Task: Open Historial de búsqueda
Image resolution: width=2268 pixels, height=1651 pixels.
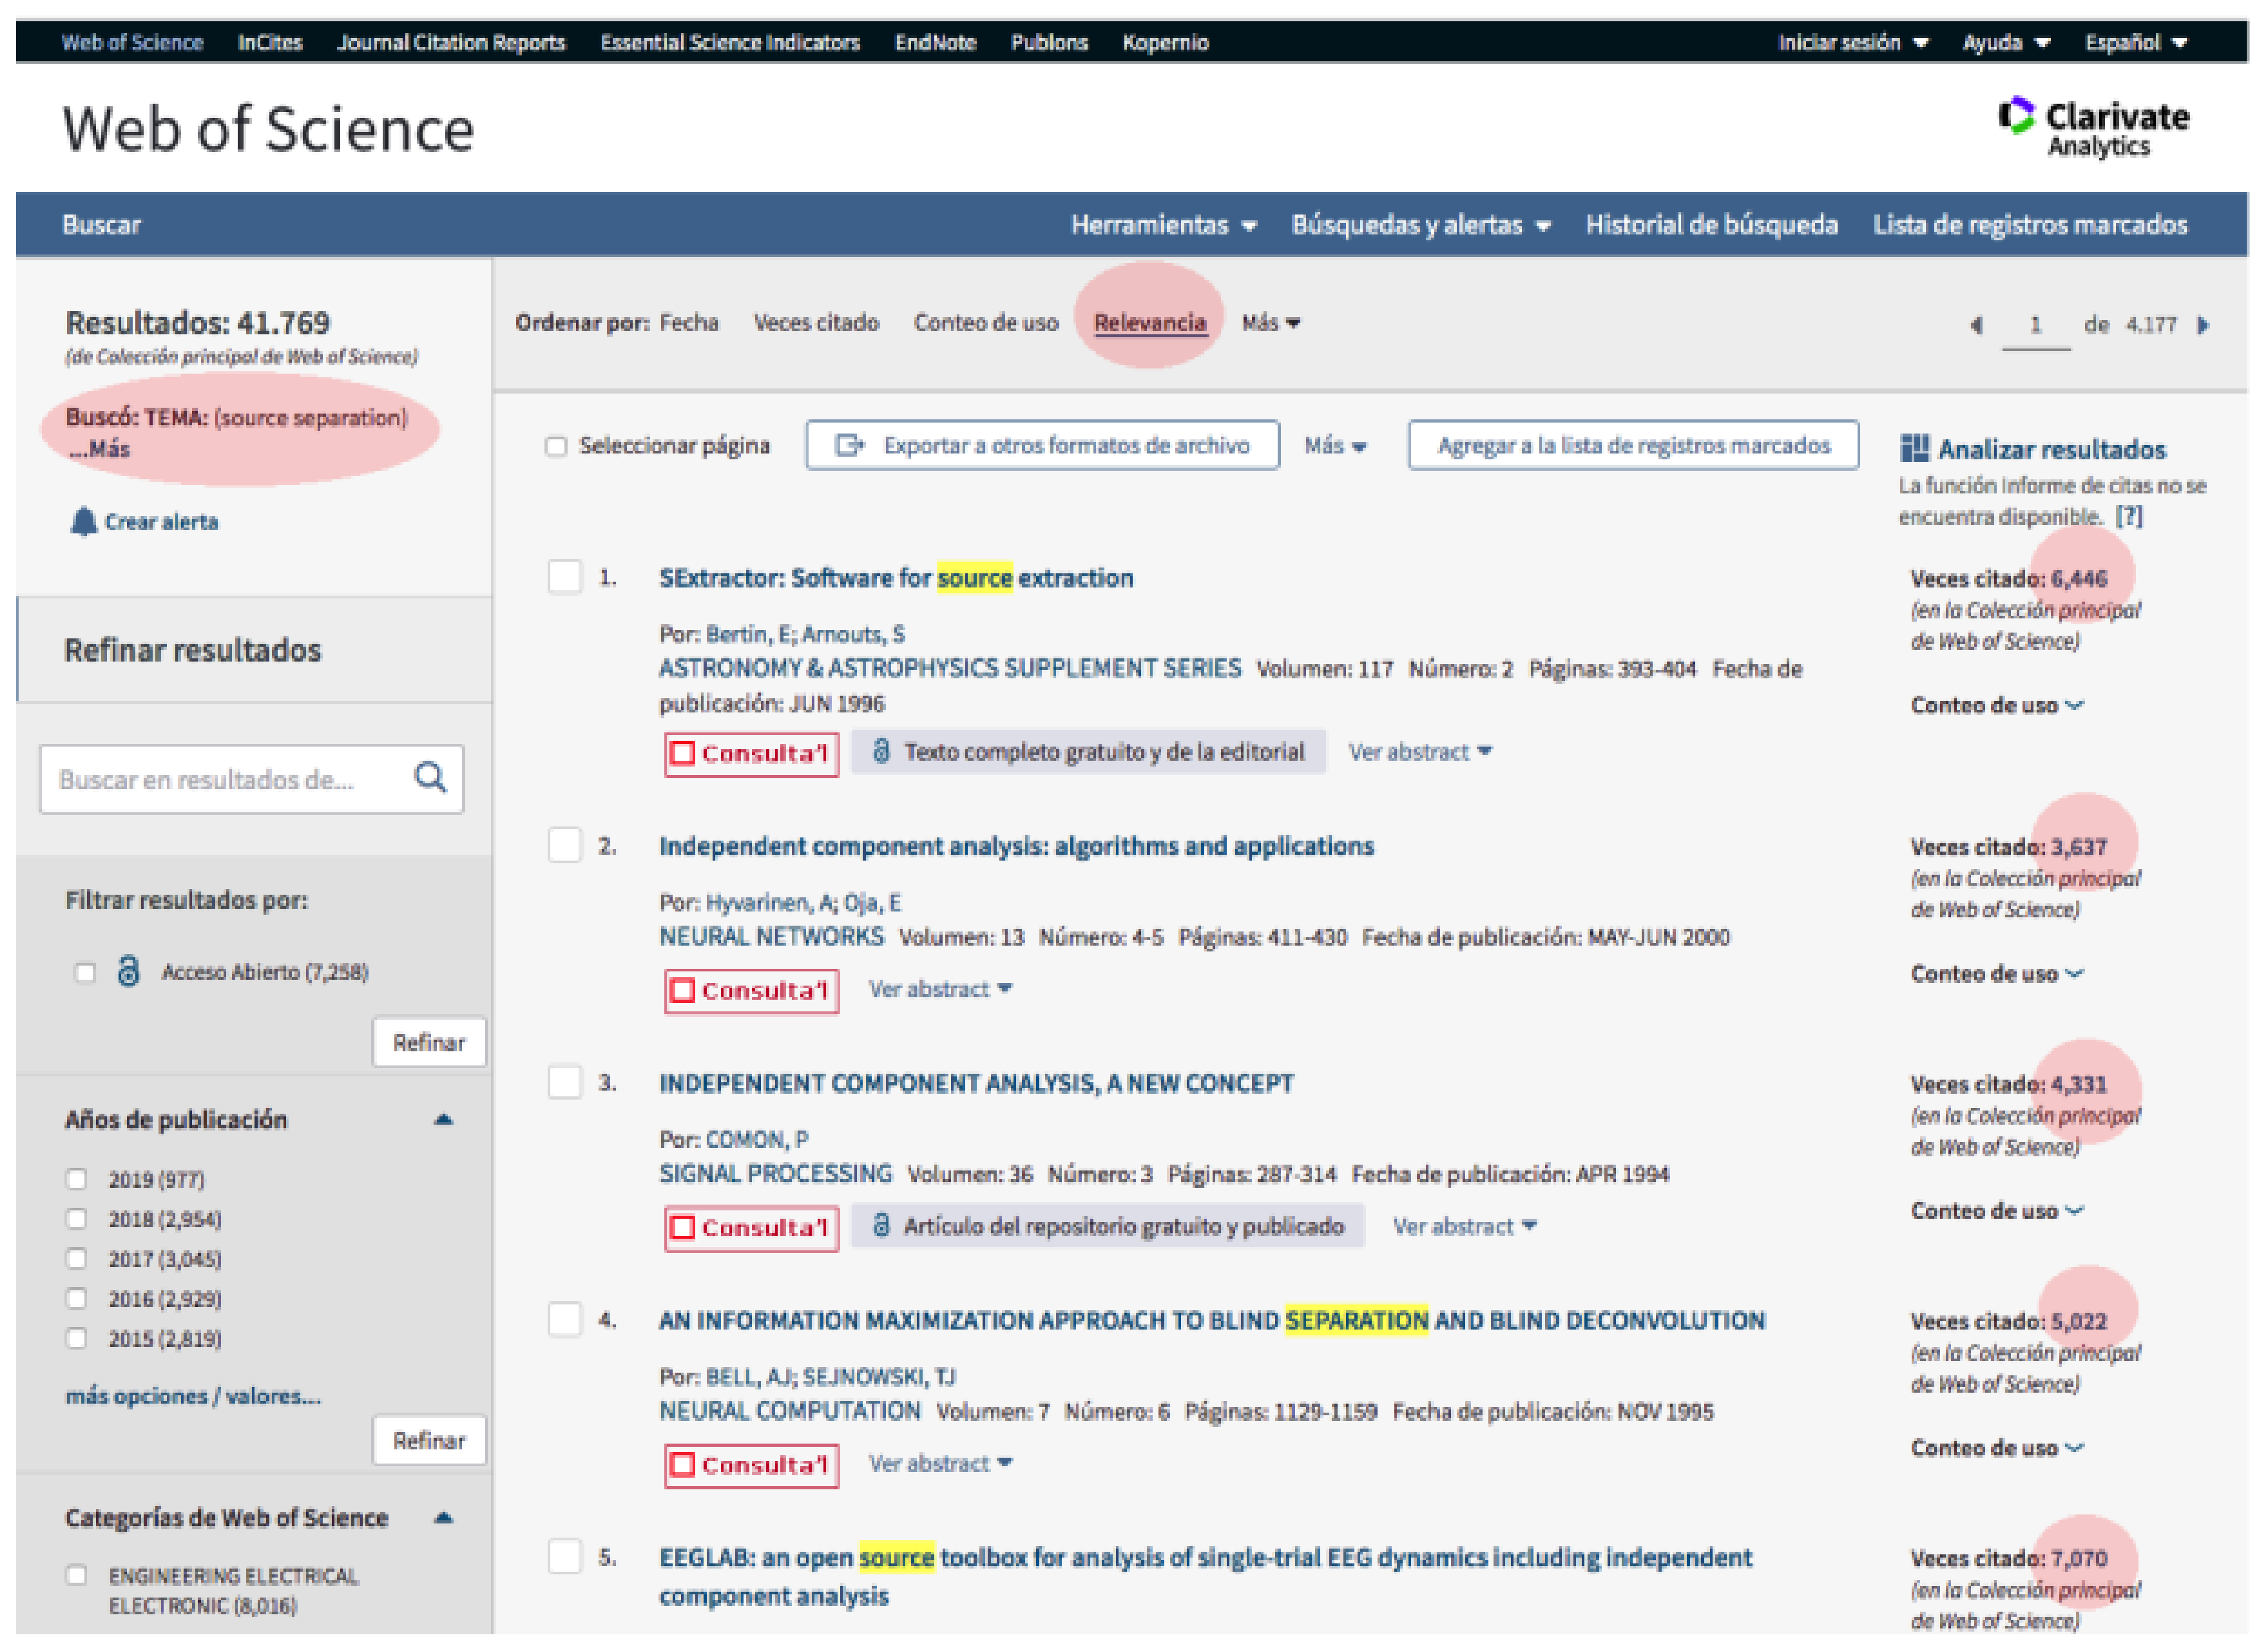Action: coord(1711,225)
